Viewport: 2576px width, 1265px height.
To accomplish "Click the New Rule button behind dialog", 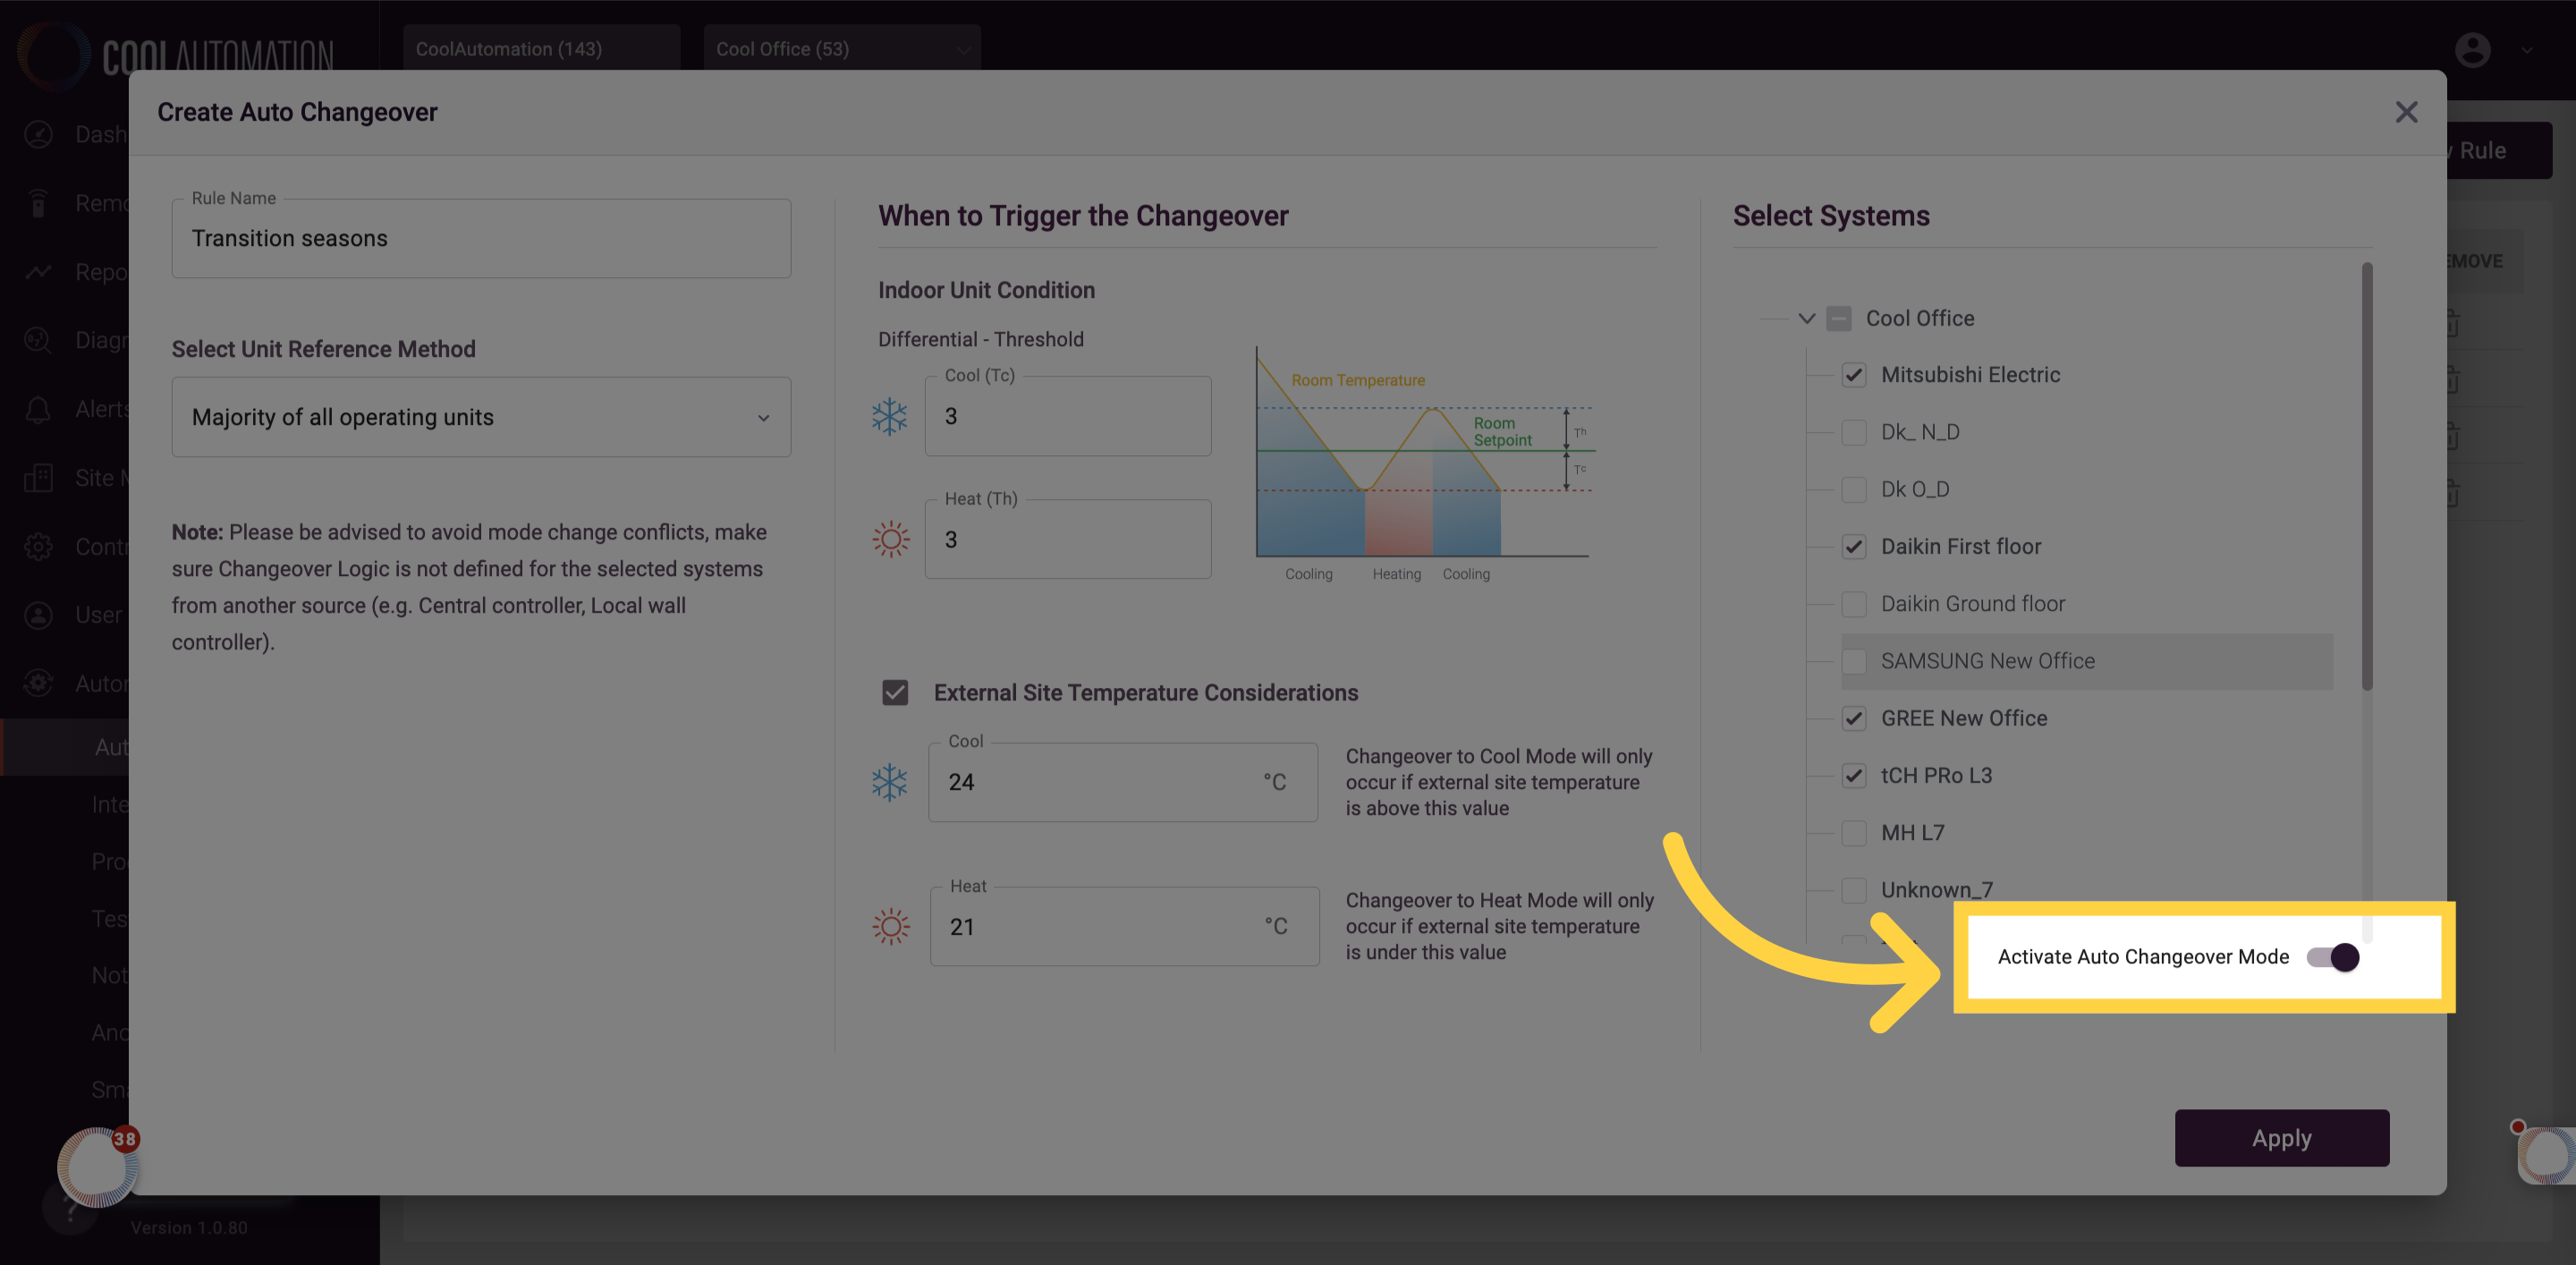I will (x=2498, y=151).
